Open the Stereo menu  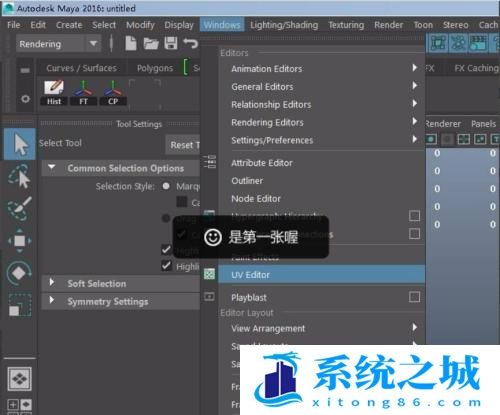[x=455, y=25]
